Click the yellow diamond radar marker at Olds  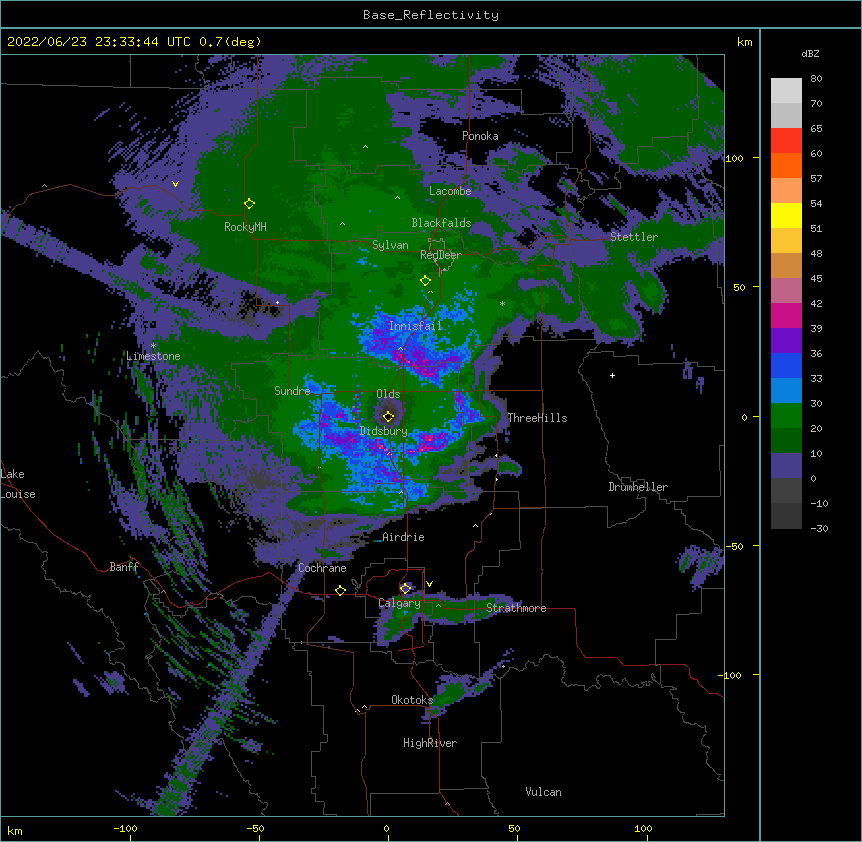pyautogui.click(x=389, y=417)
